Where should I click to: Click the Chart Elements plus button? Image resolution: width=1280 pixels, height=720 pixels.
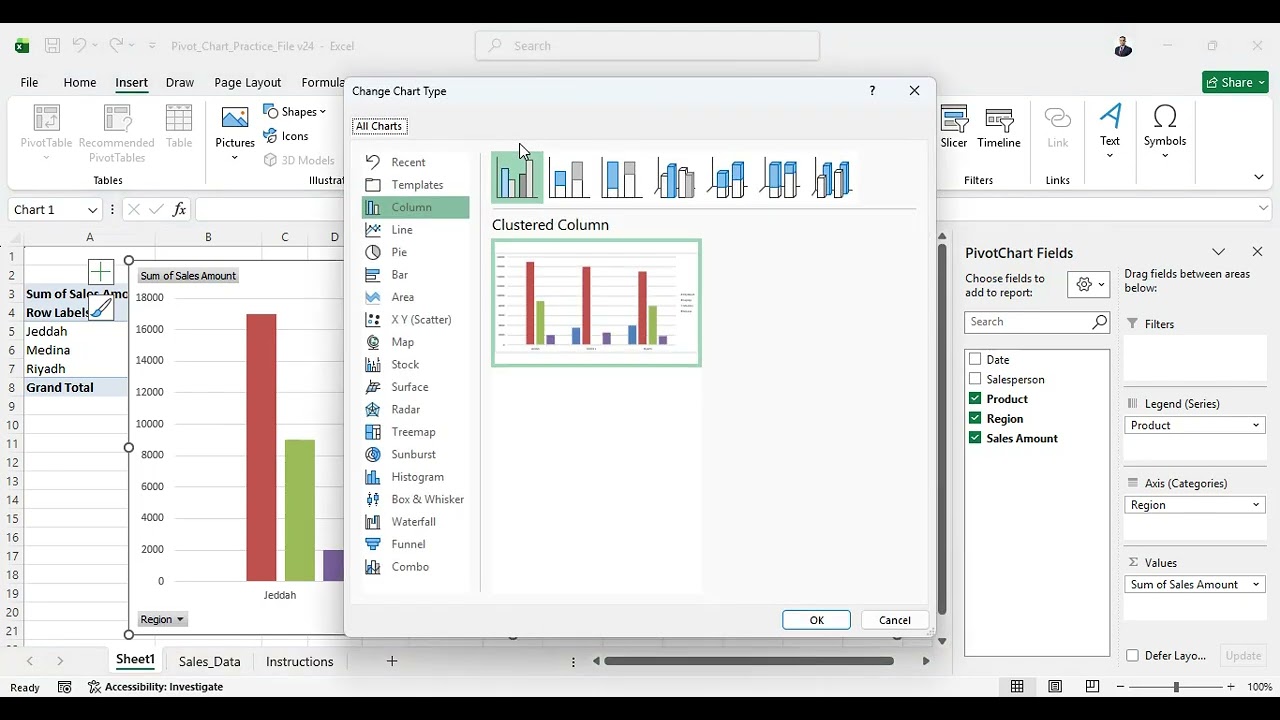click(101, 272)
